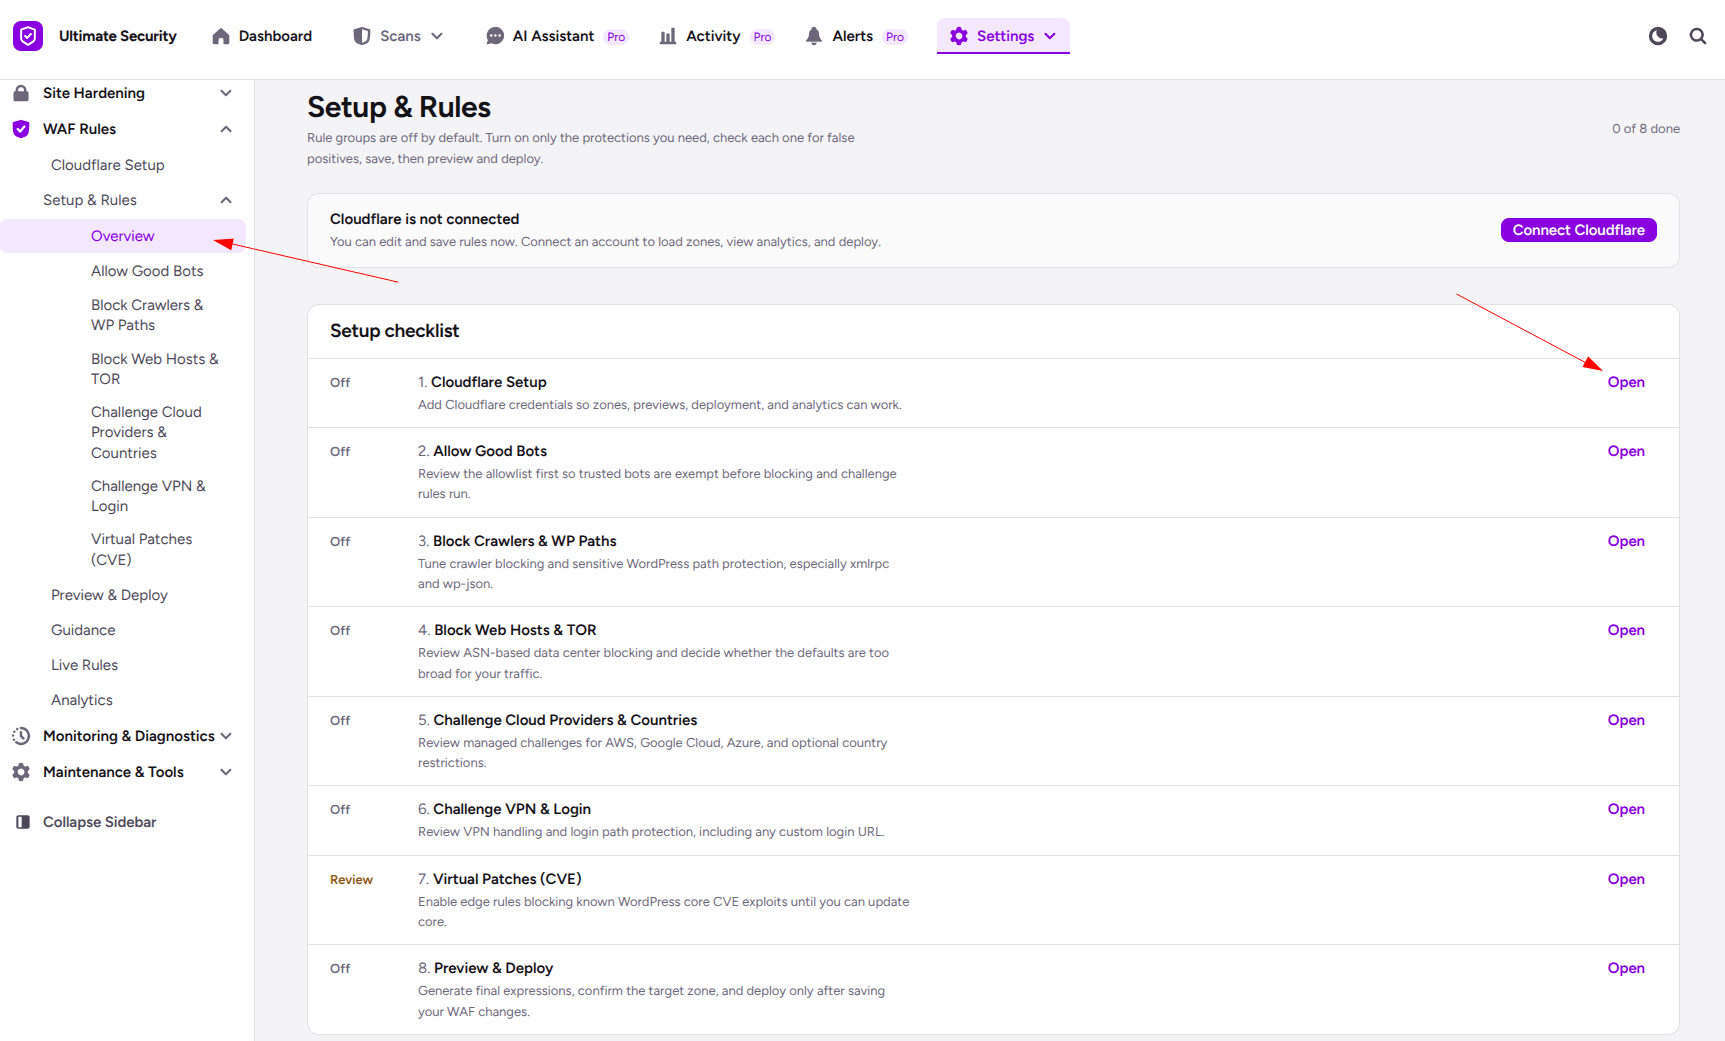
Task: Collapse the Setup & Rules submenu chevron
Action: pos(226,200)
